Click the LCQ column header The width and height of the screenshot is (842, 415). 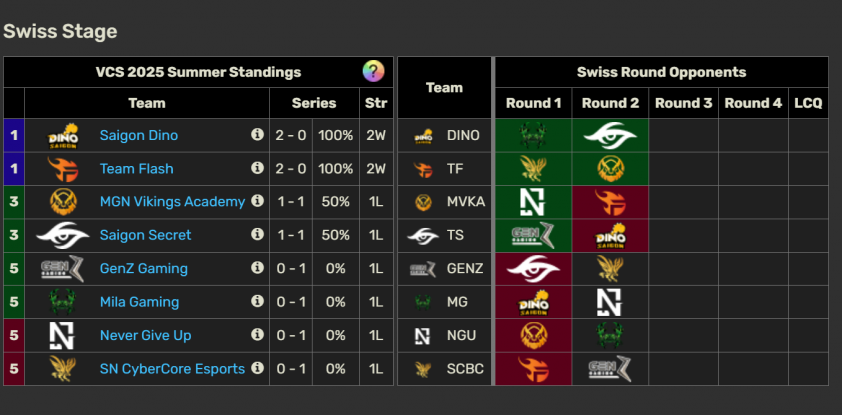click(808, 103)
